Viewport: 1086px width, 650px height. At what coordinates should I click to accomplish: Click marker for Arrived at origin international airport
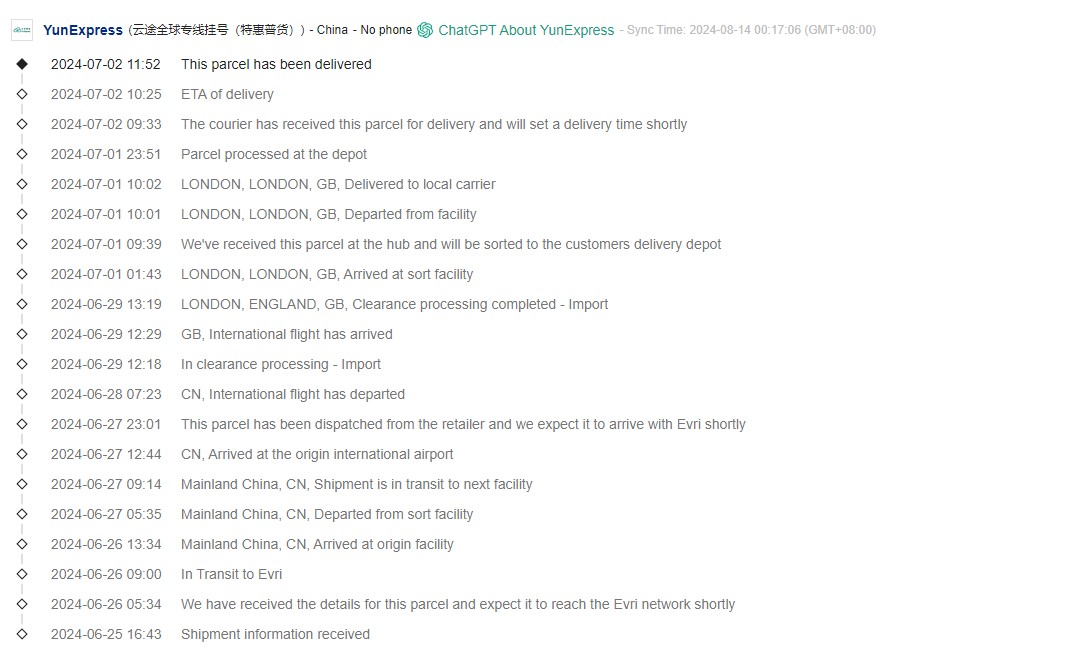[22, 454]
